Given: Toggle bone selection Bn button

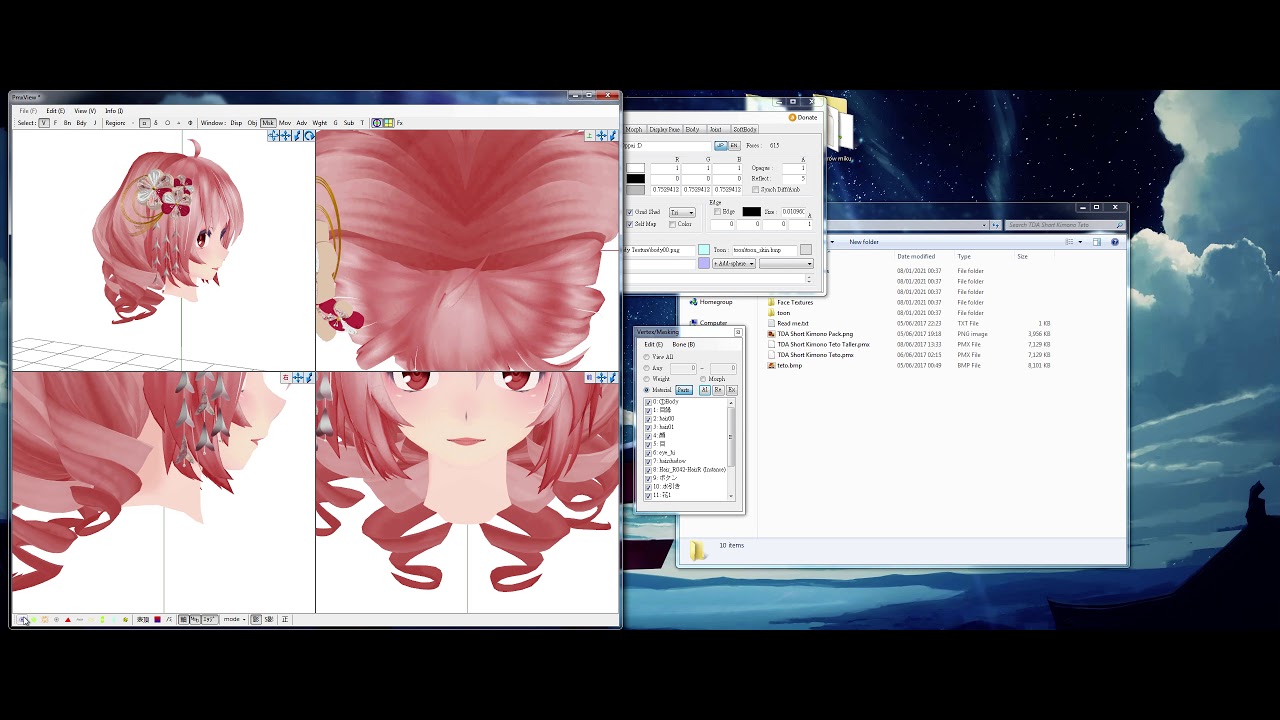Looking at the screenshot, I should click(67, 123).
